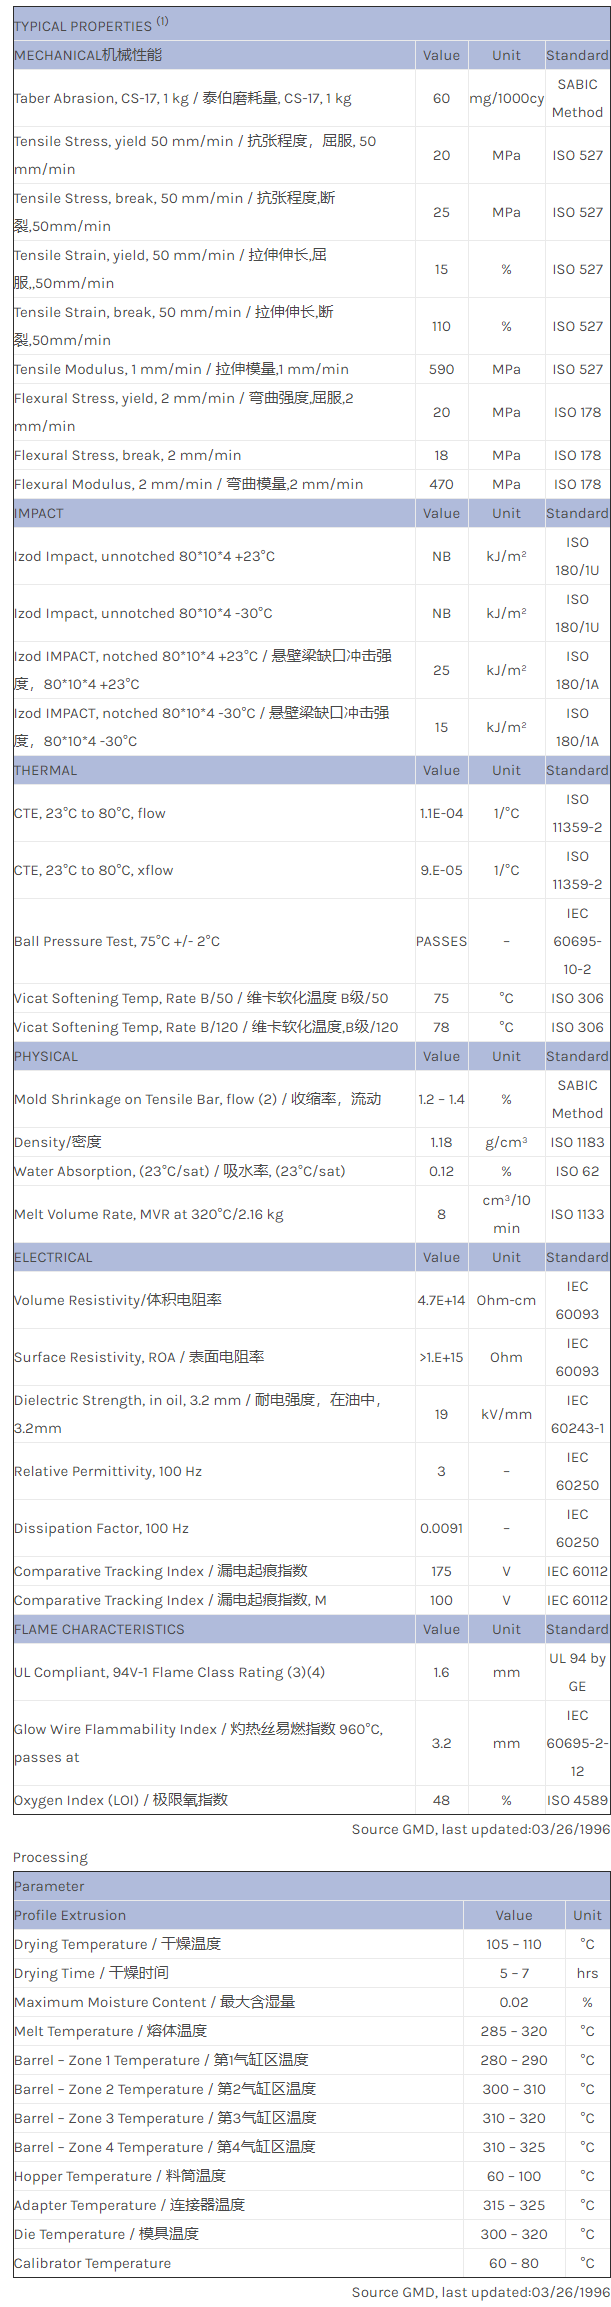The width and height of the screenshot is (611, 2307).
Task: Select the FLAME CHARACTERISTICS section header
Action: [x=99, y=1629]
